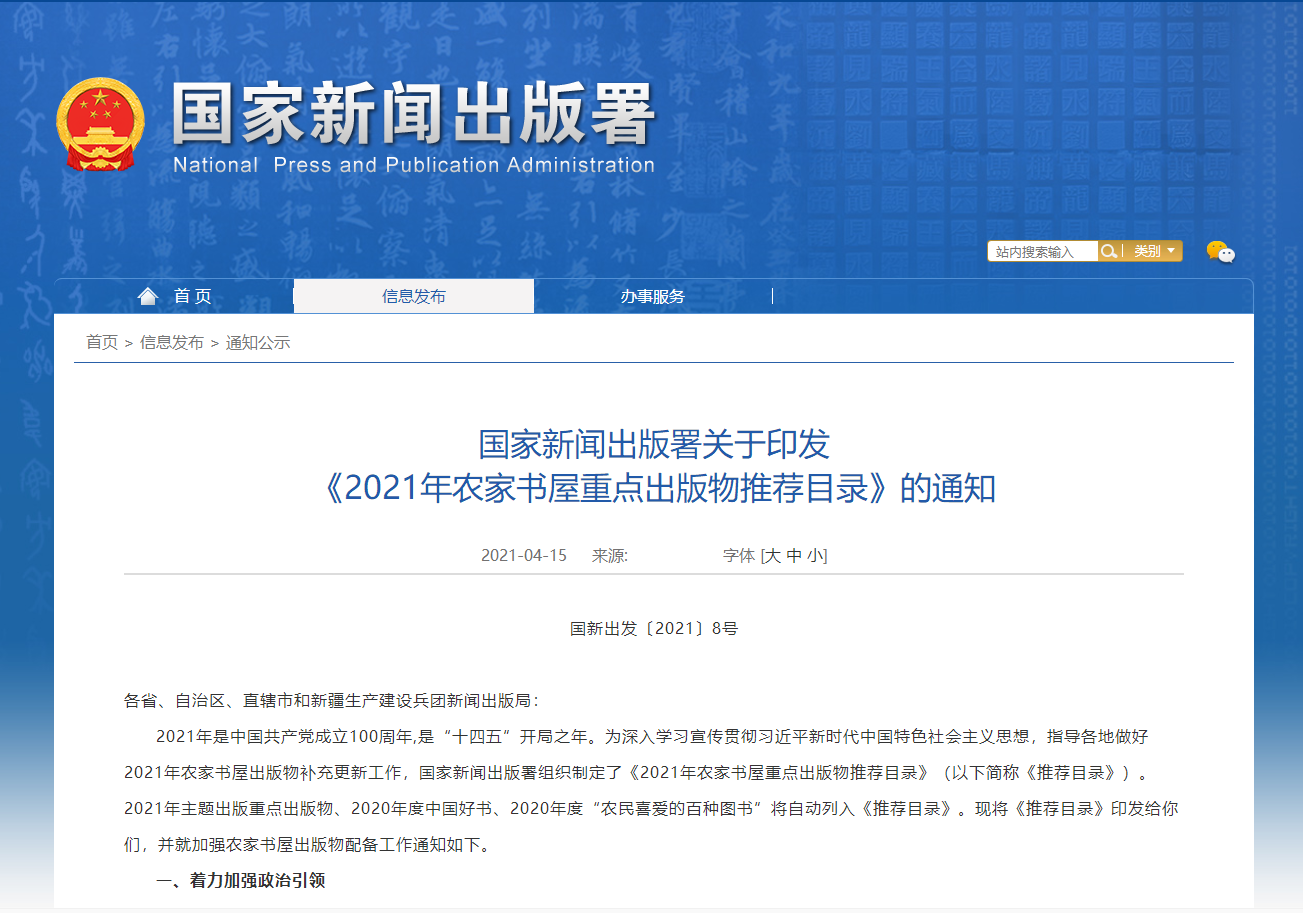Switch to the 信息发布 navigation tab
The height and width of the screenshot is (913, 1303).
coord(413,296)
